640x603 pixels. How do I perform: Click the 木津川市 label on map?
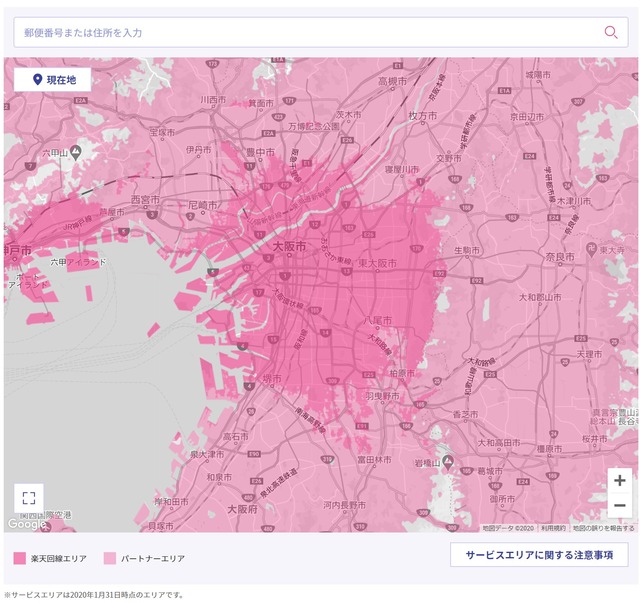573,201
